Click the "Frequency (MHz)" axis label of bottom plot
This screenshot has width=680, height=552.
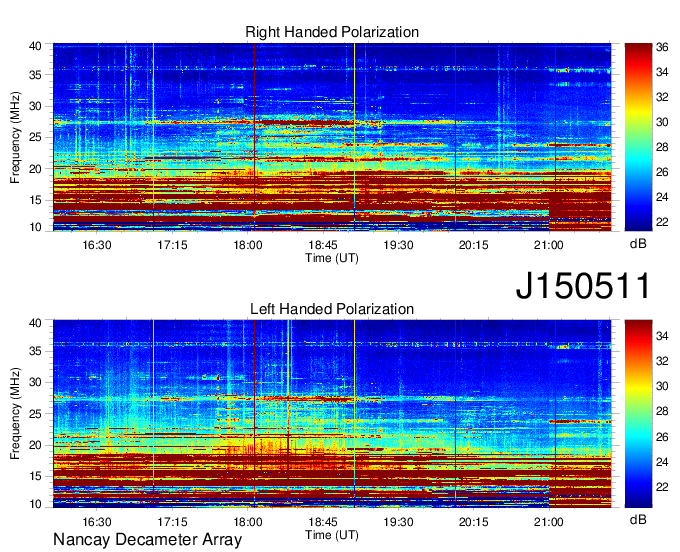tap(15, 414)
